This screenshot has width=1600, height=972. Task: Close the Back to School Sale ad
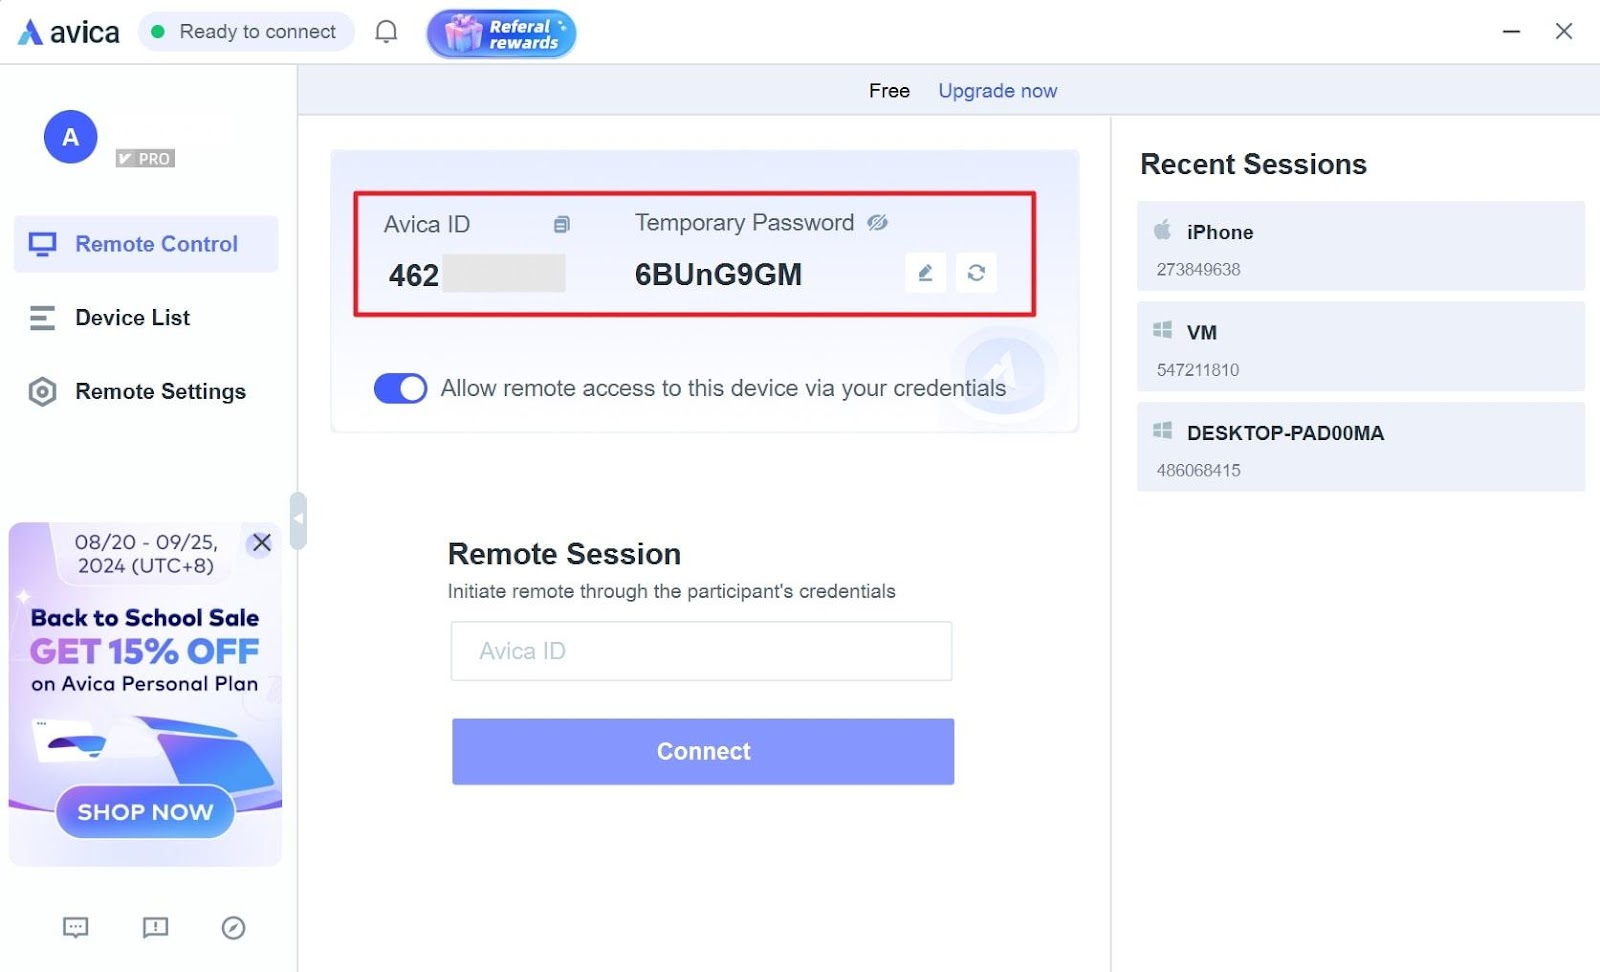262,542
